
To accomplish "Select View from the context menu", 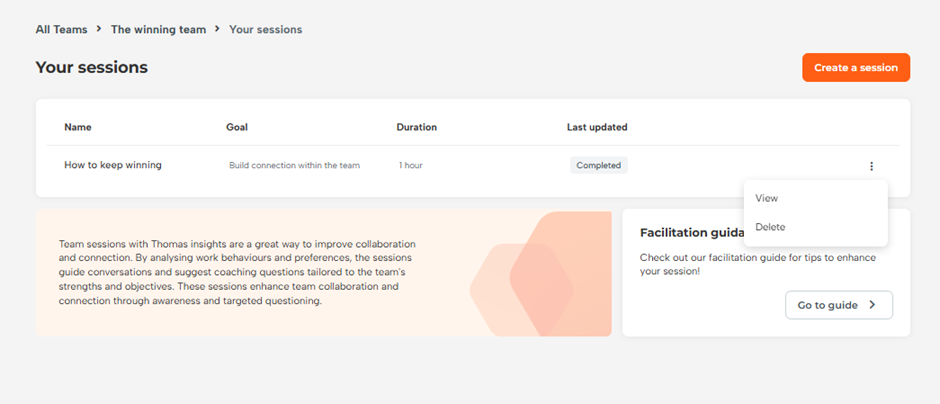I will point(767,198).
